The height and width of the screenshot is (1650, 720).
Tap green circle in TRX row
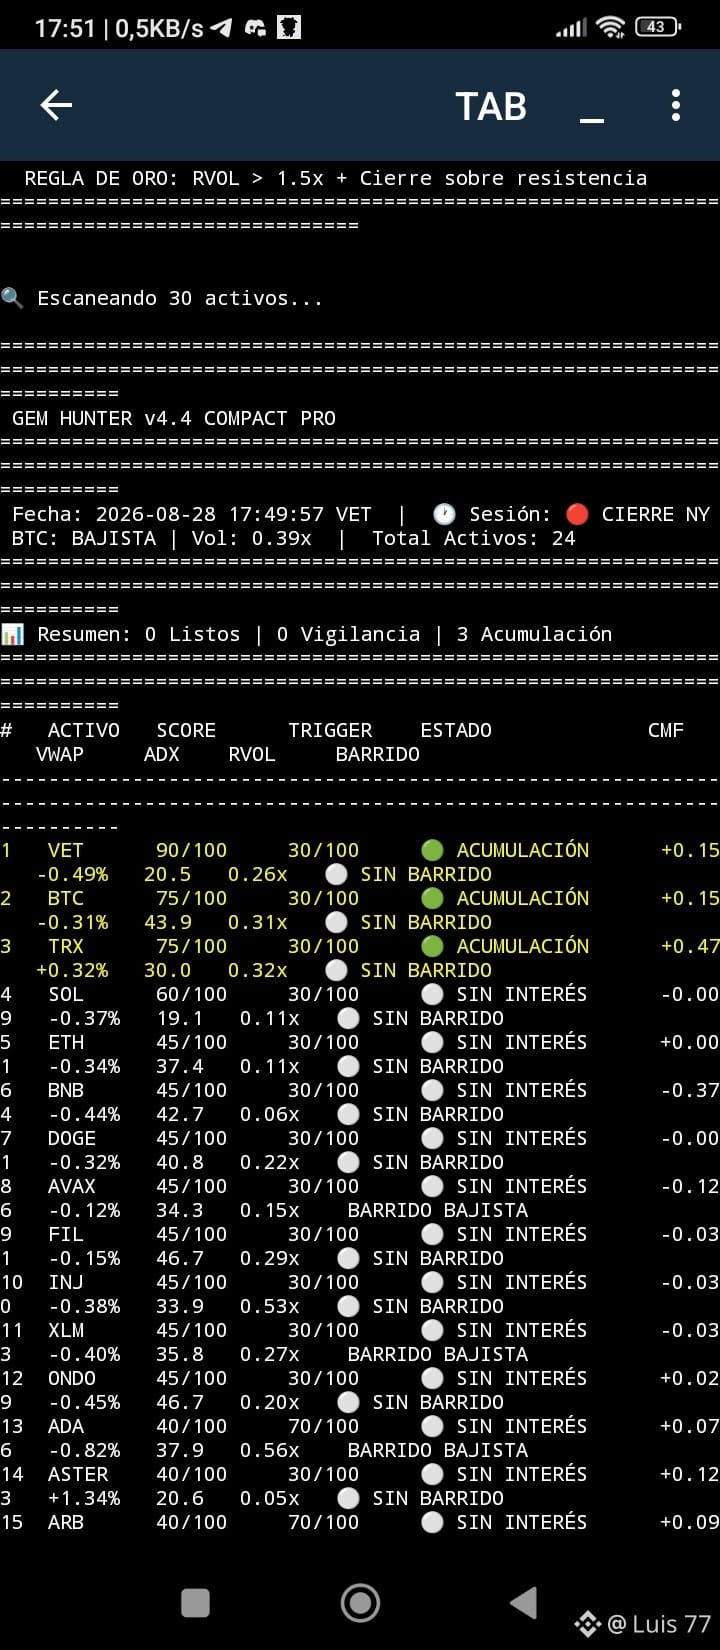(x=432, y=946)
